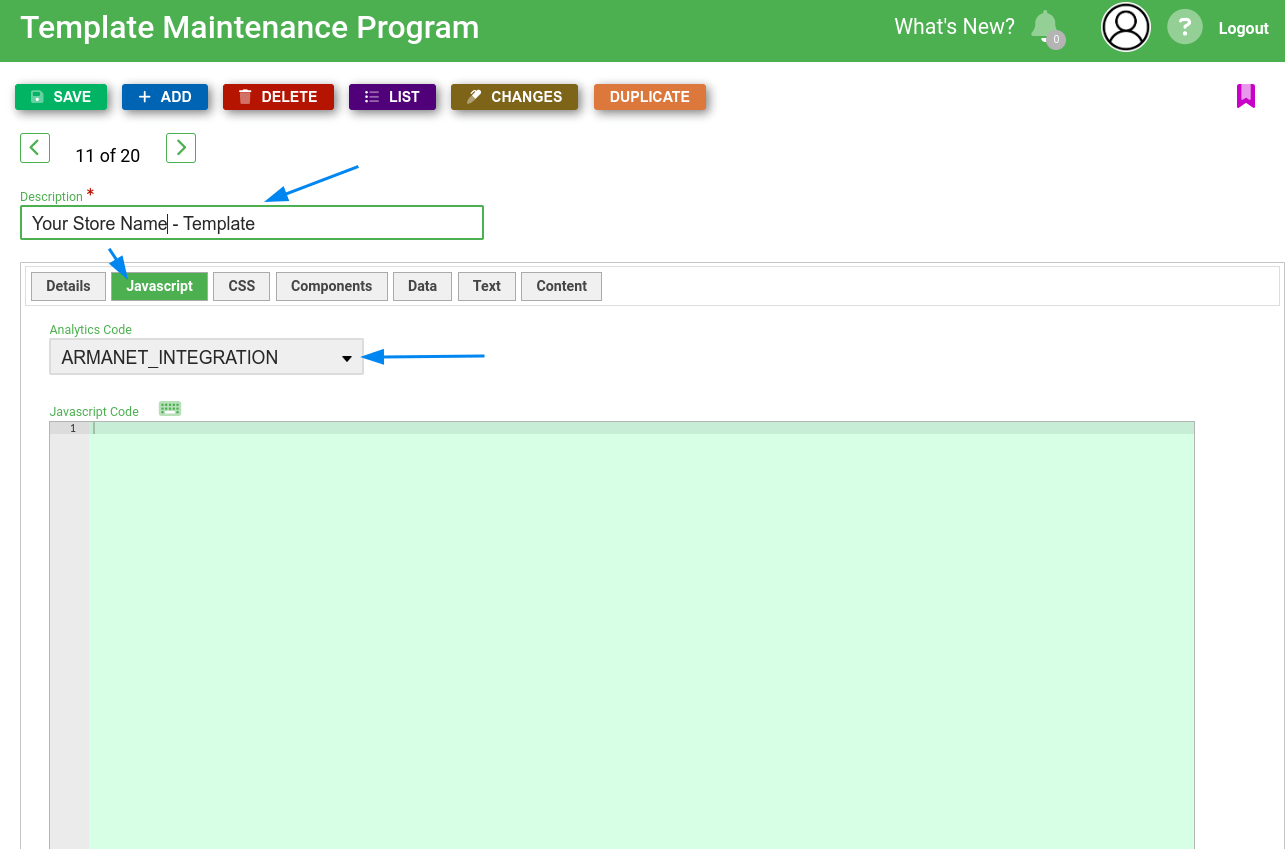
Task: Go to the previous record arrow
Action: (35, 148)
